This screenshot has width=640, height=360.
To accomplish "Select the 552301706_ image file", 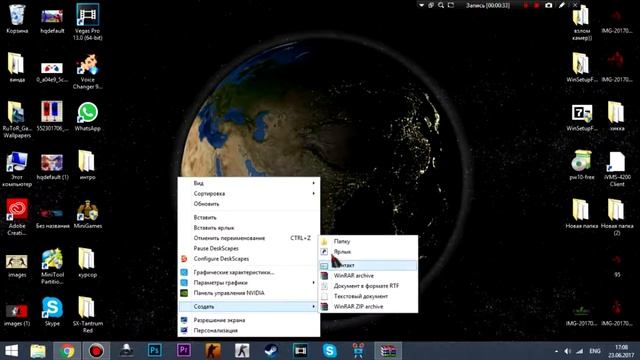I will pos(52,116).
